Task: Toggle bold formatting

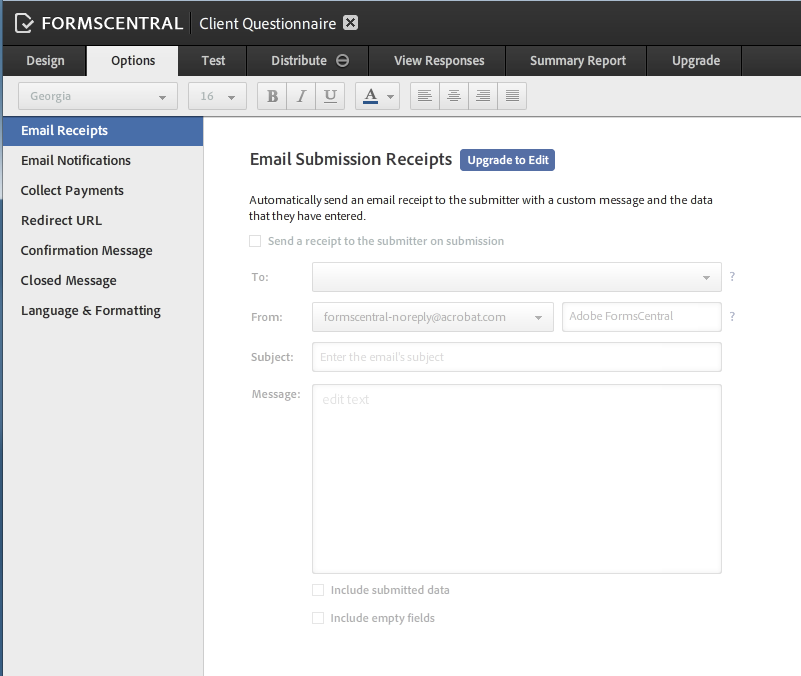Action: [272, 96]
